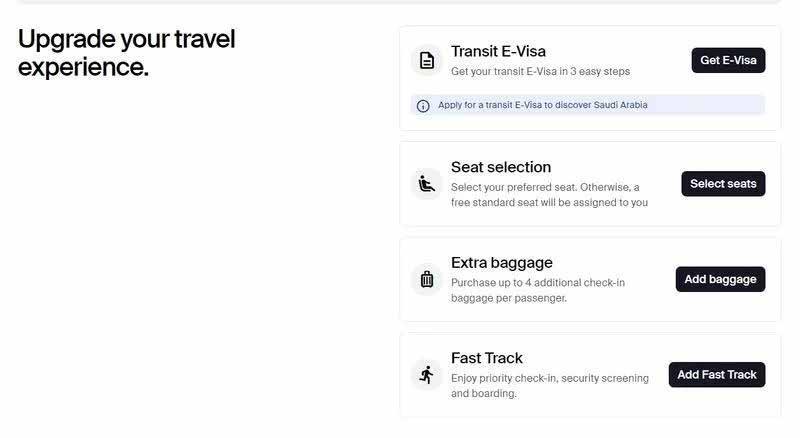Viewport: 800px width, 438px height.
Task: Click the 'Upgrade your travel experience' heading
Action: click(x=126, y=53)
